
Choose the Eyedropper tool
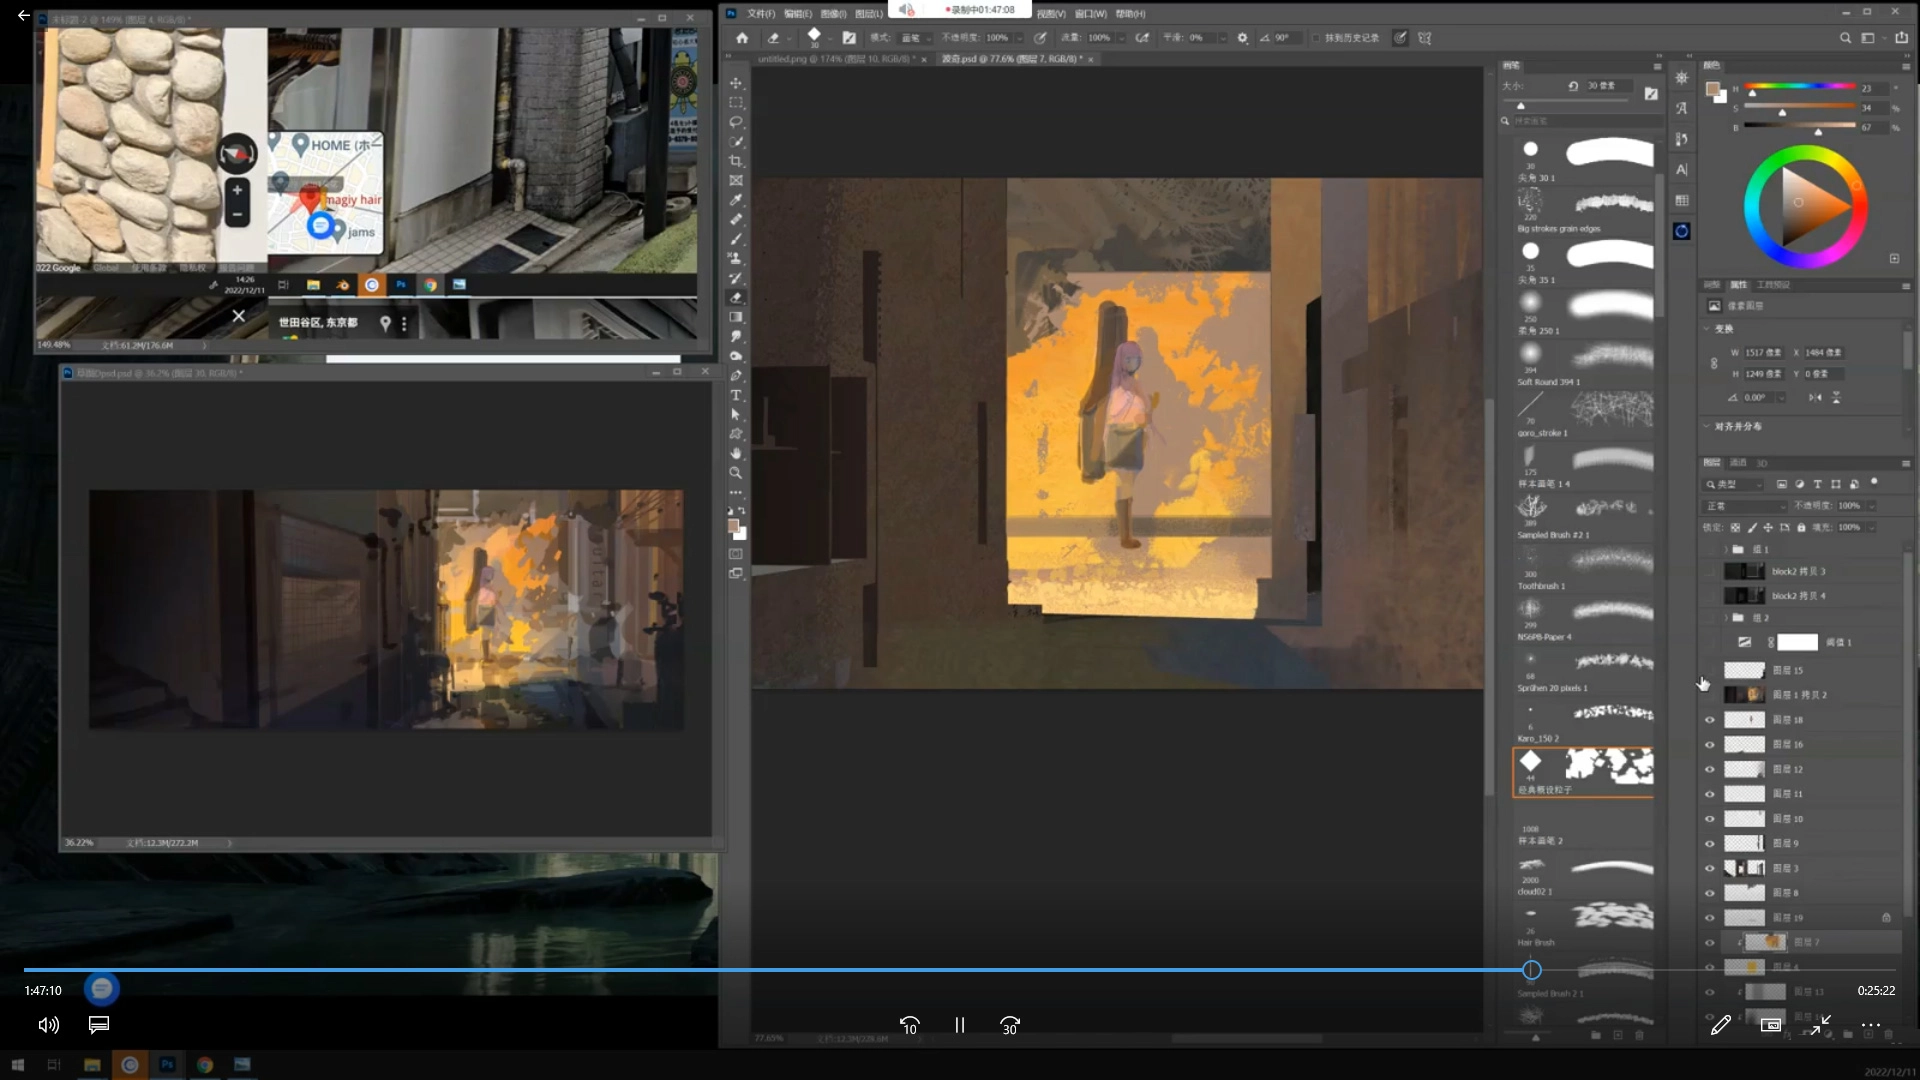736,200
